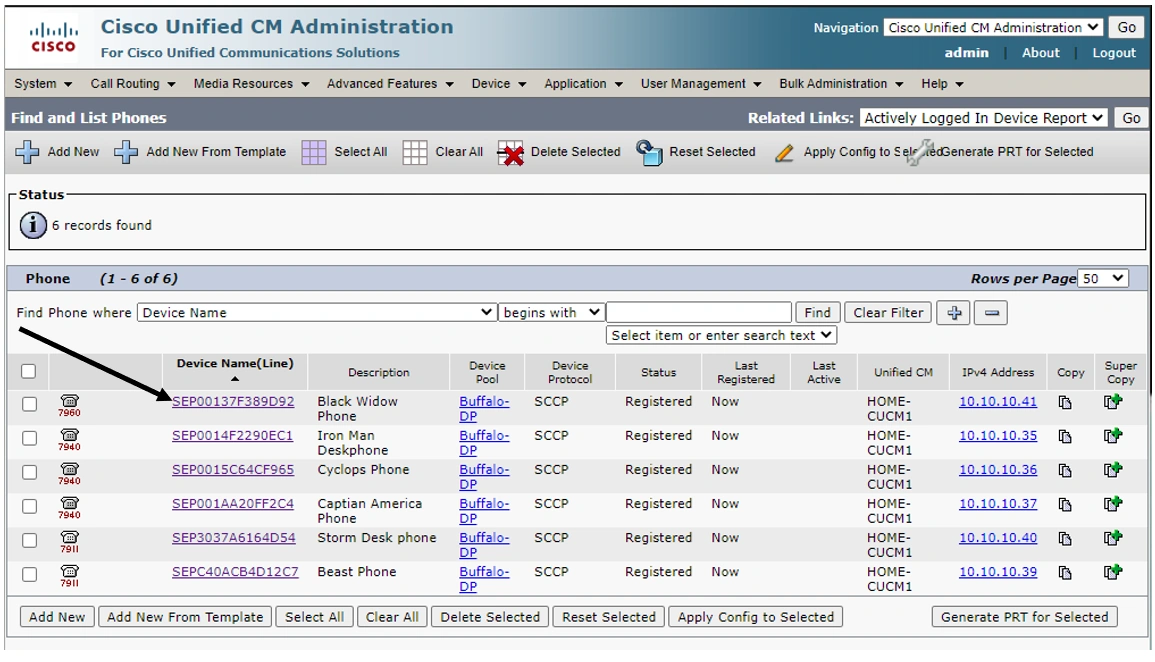Click bottom Generate PRT for Selected button
The height and width of the screenshot is (662, 1155).
click(x=1024, y=617)
